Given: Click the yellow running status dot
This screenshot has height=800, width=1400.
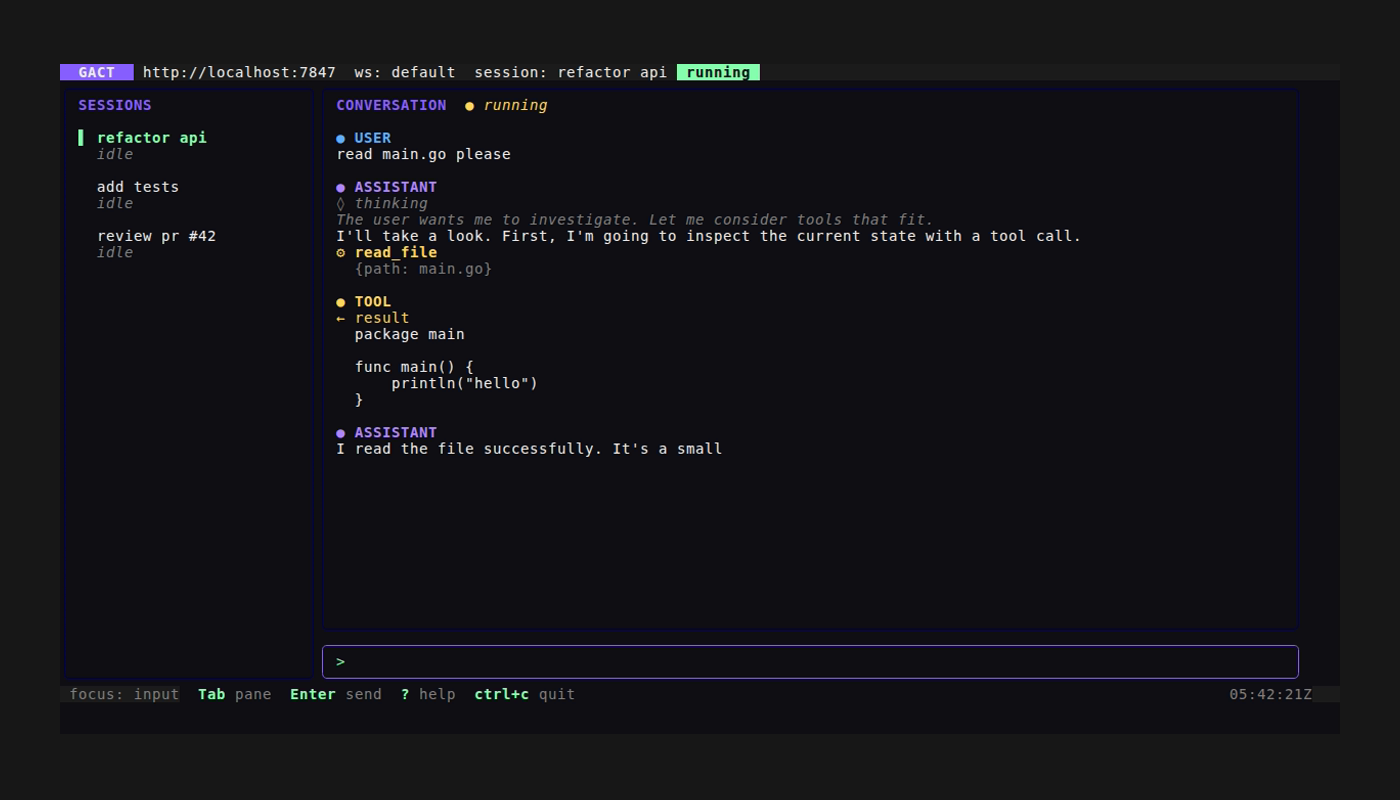Looking at the screenshot, I should (x=469, y=106).
